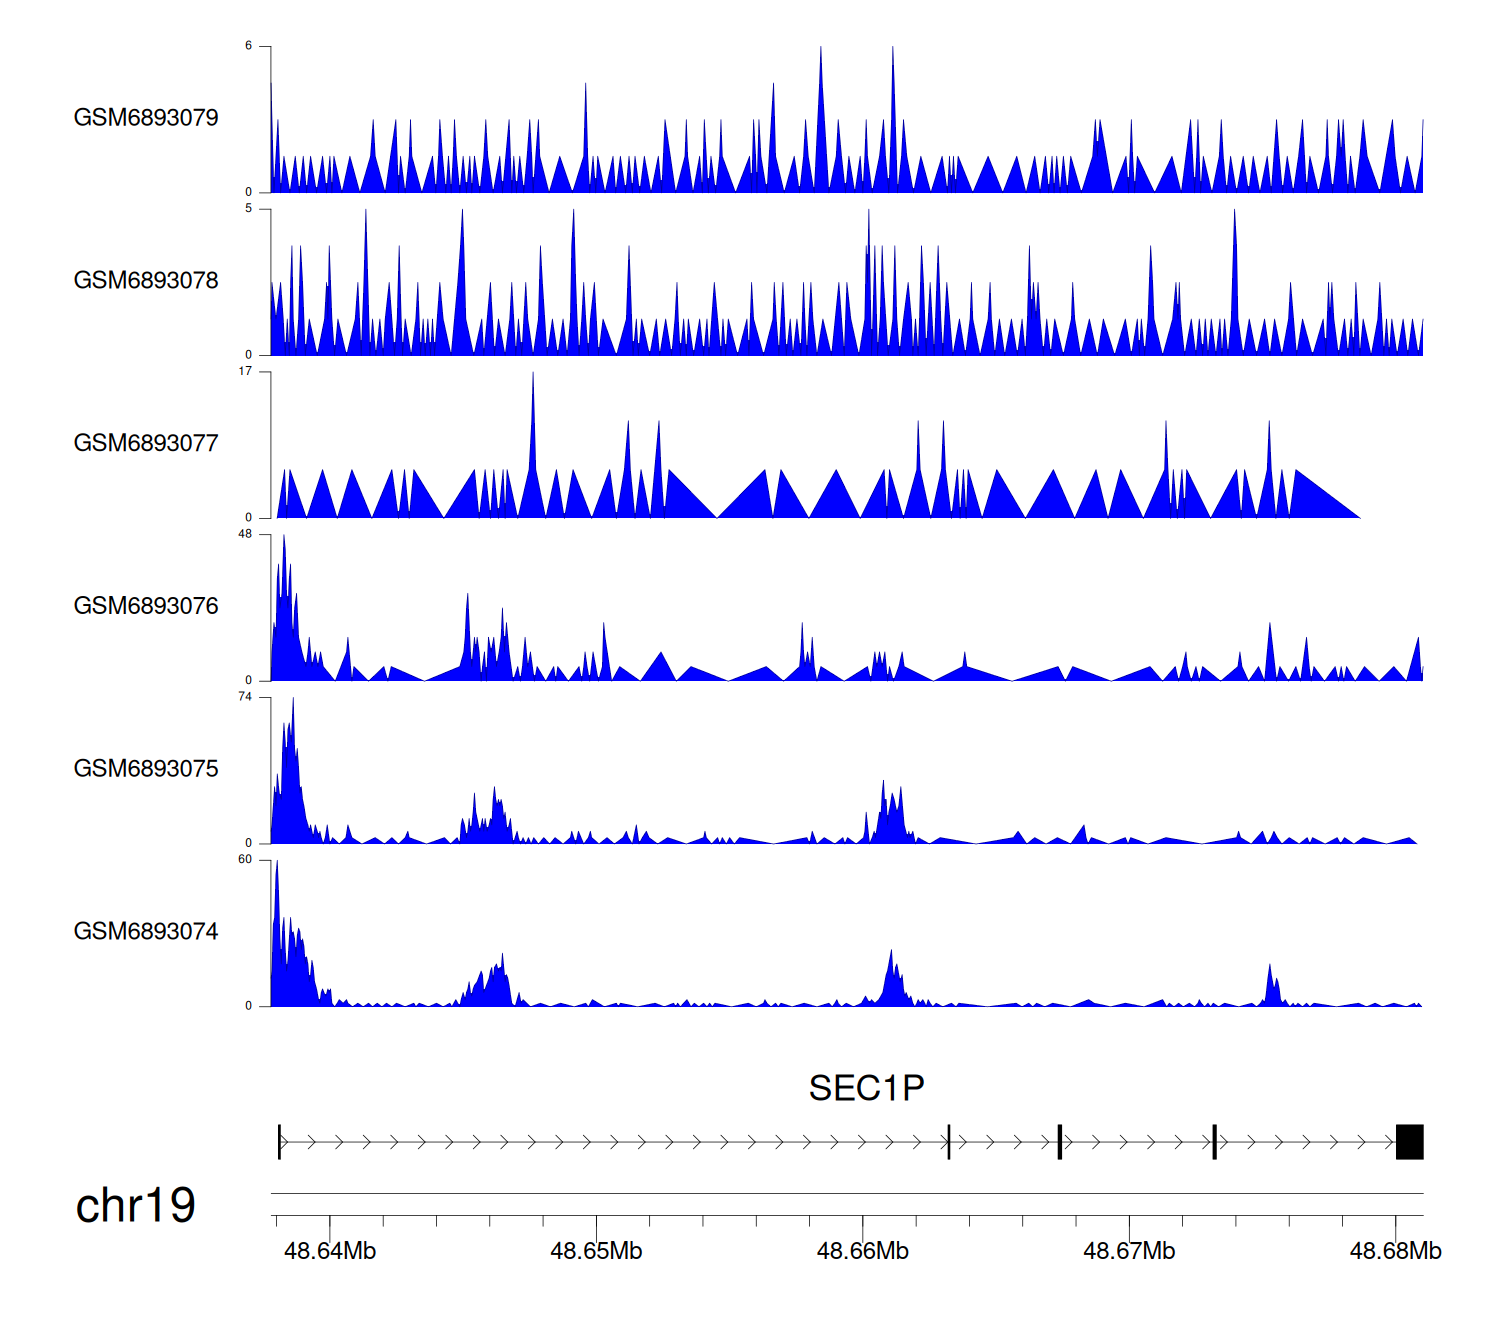Click the y-axis maximum label 74

[245, 697]
